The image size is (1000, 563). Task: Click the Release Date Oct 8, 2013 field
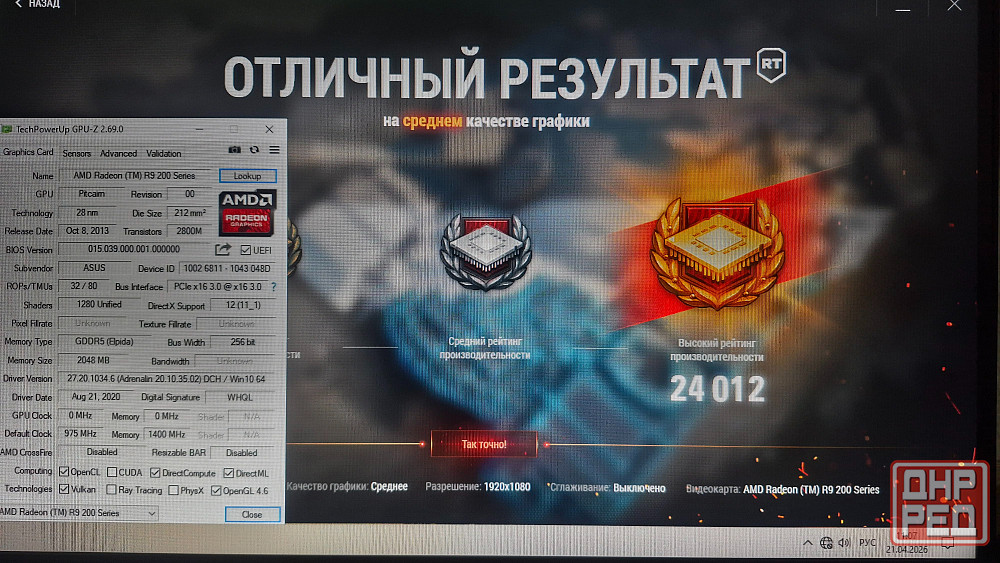tap(87, 231)
